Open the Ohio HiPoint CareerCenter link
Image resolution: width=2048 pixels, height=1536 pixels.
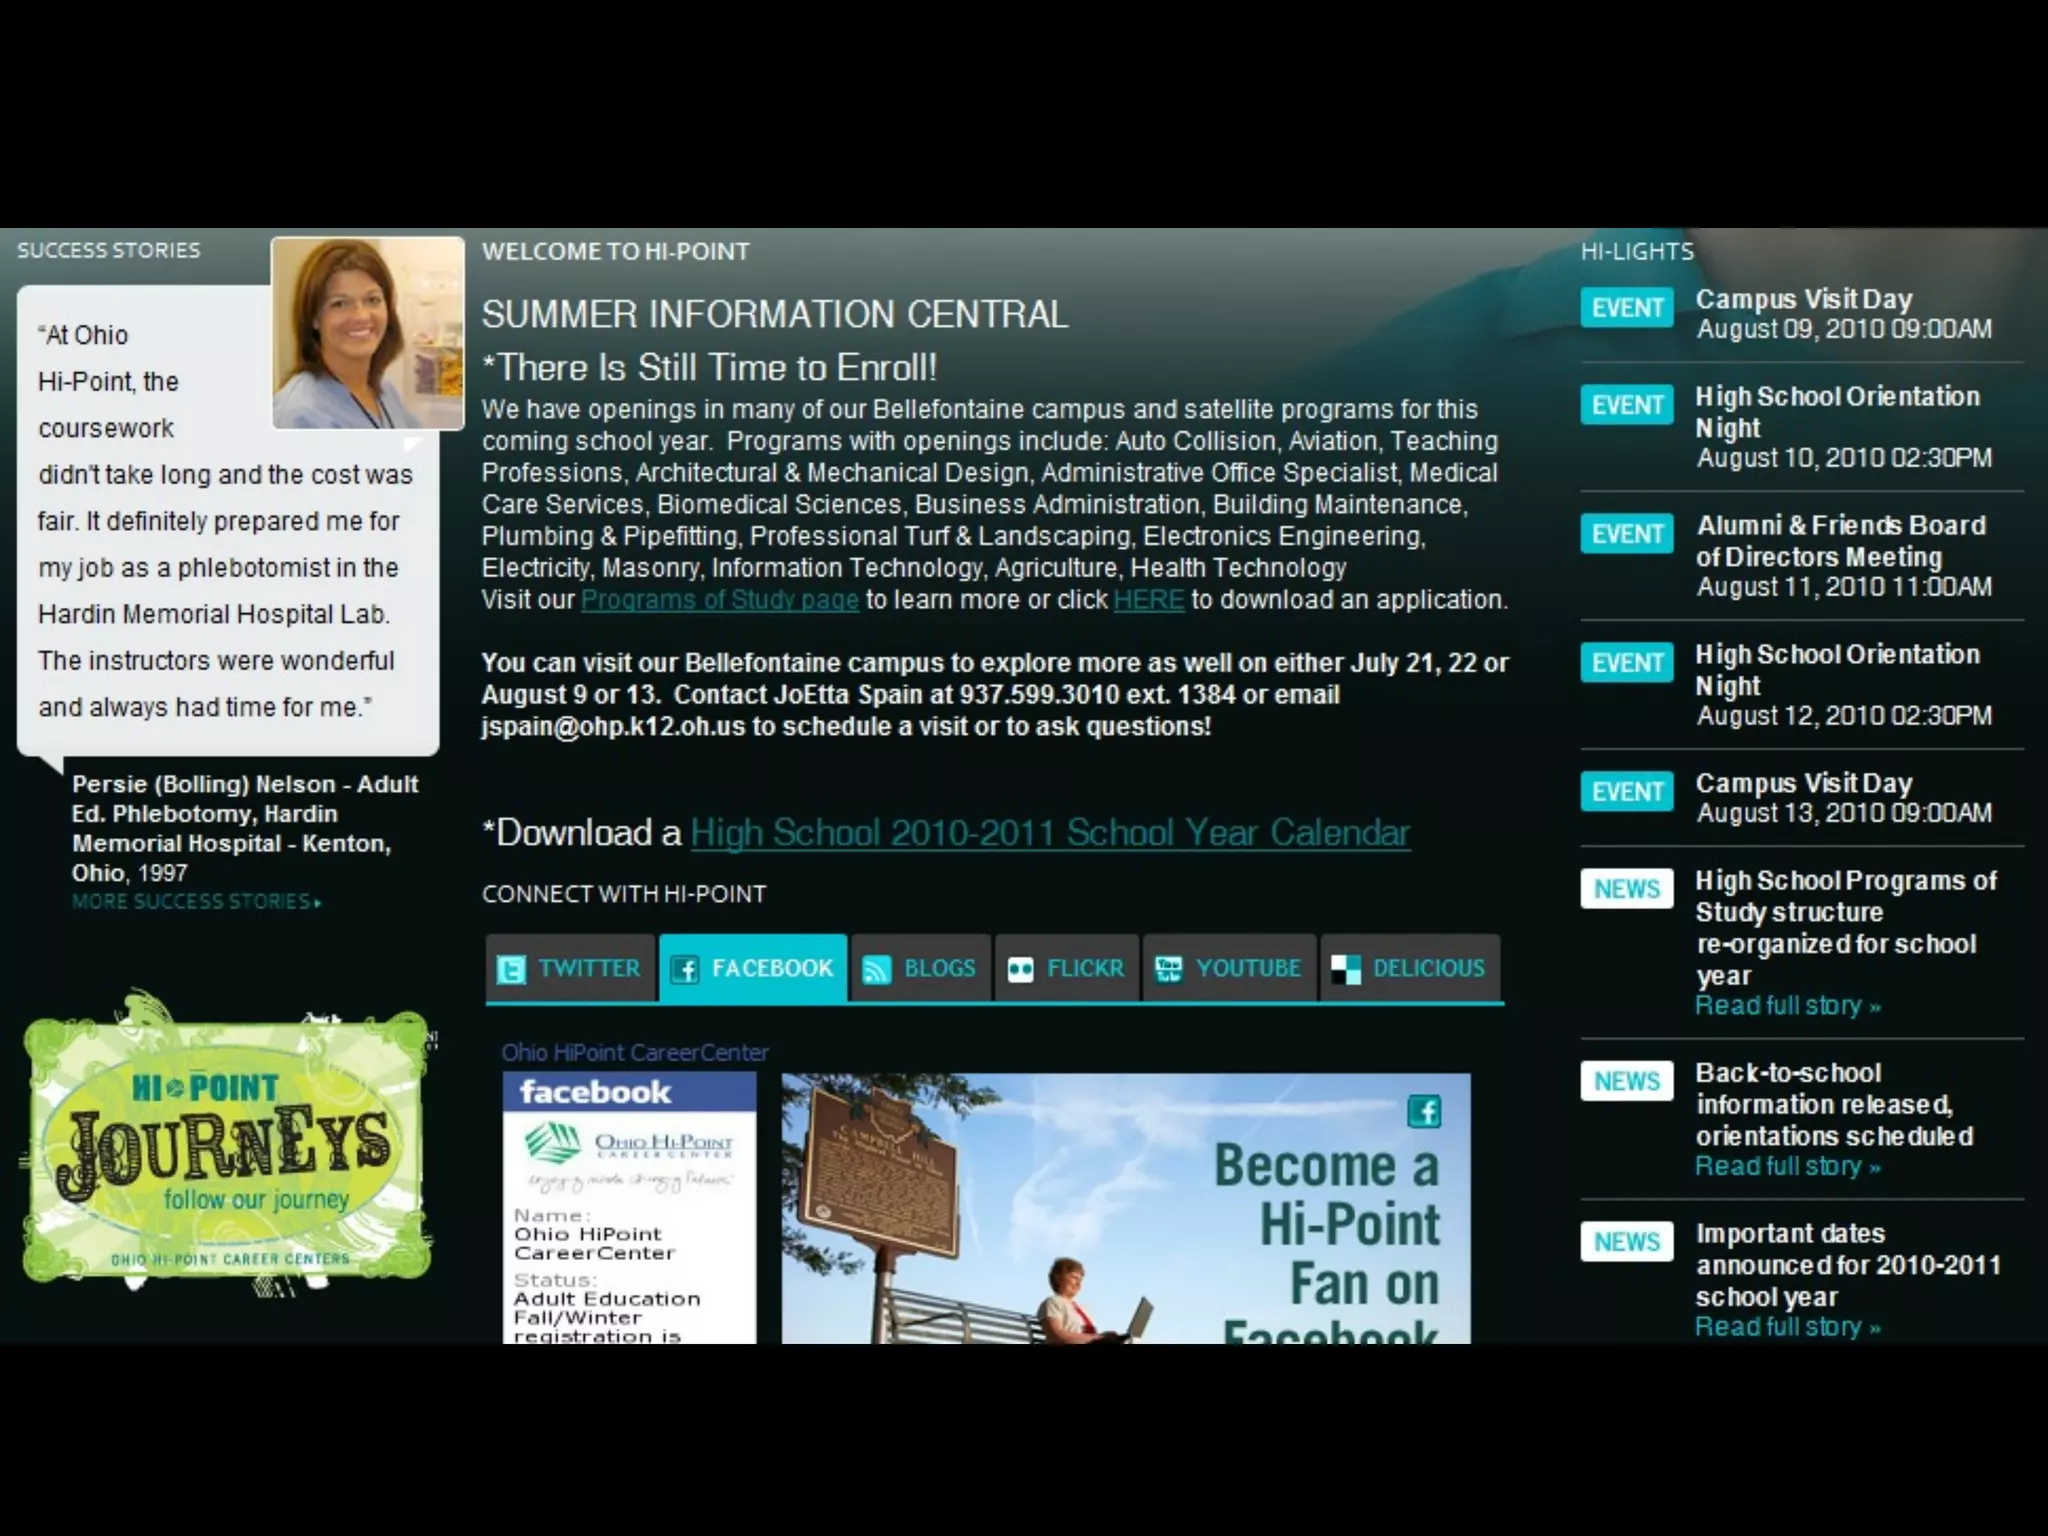coord(634,1052)
